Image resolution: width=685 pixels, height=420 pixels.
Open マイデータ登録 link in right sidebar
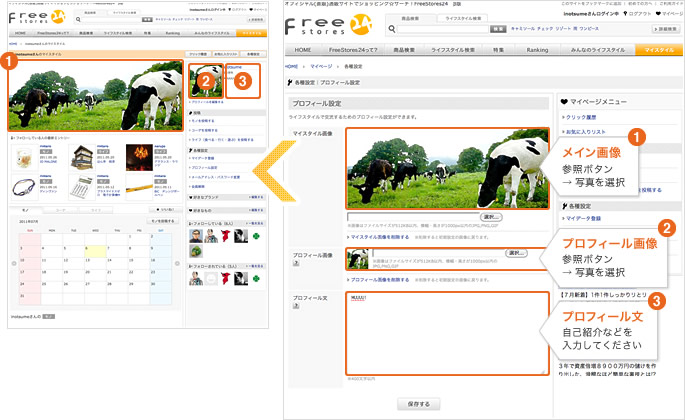582,218
